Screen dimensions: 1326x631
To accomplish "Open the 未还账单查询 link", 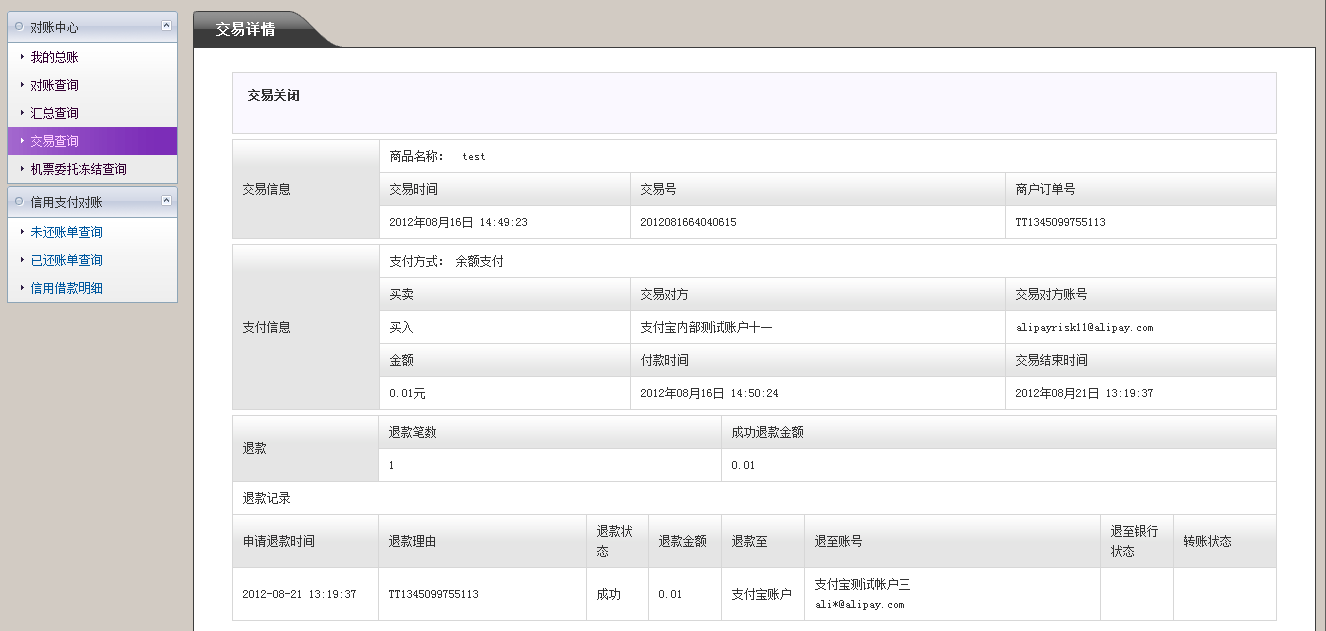I will point(66,232).
